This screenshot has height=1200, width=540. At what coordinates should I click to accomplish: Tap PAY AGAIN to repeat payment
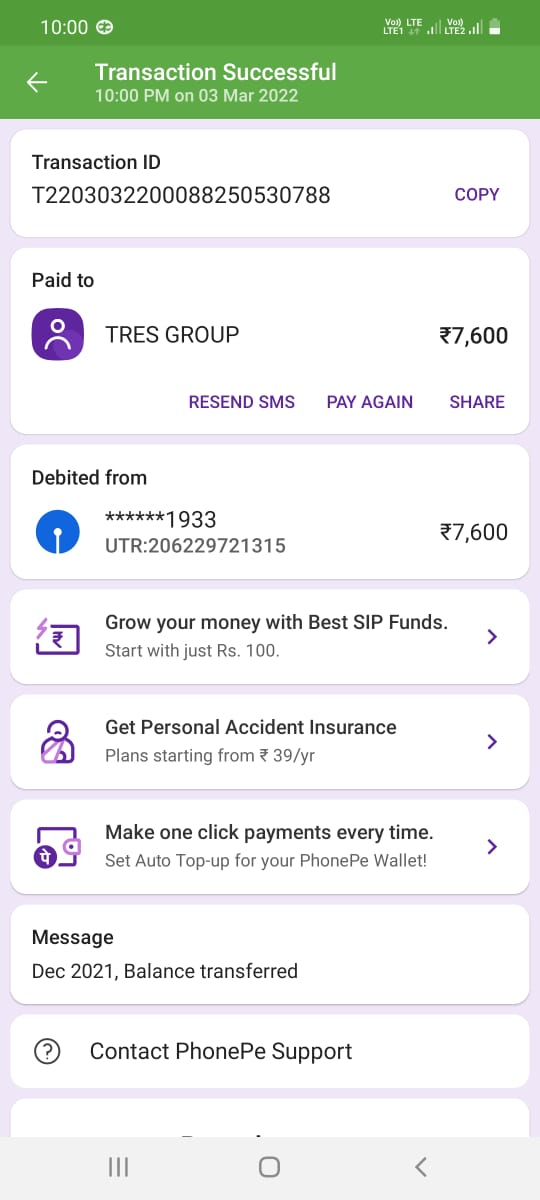[x=370, y=402]
